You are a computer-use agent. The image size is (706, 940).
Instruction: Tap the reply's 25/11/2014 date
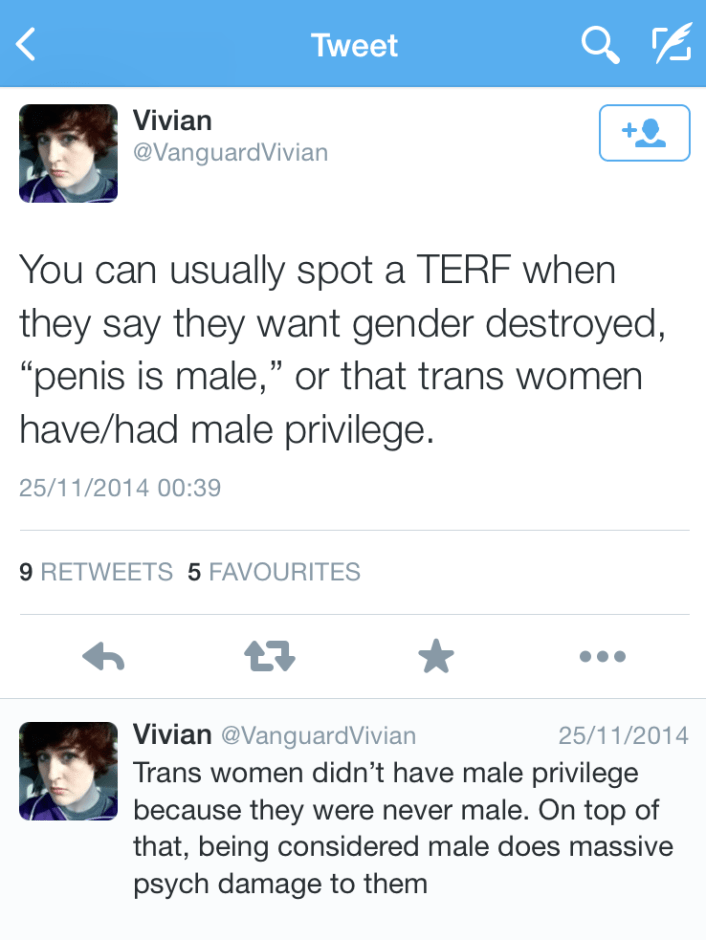coord(623,736)
